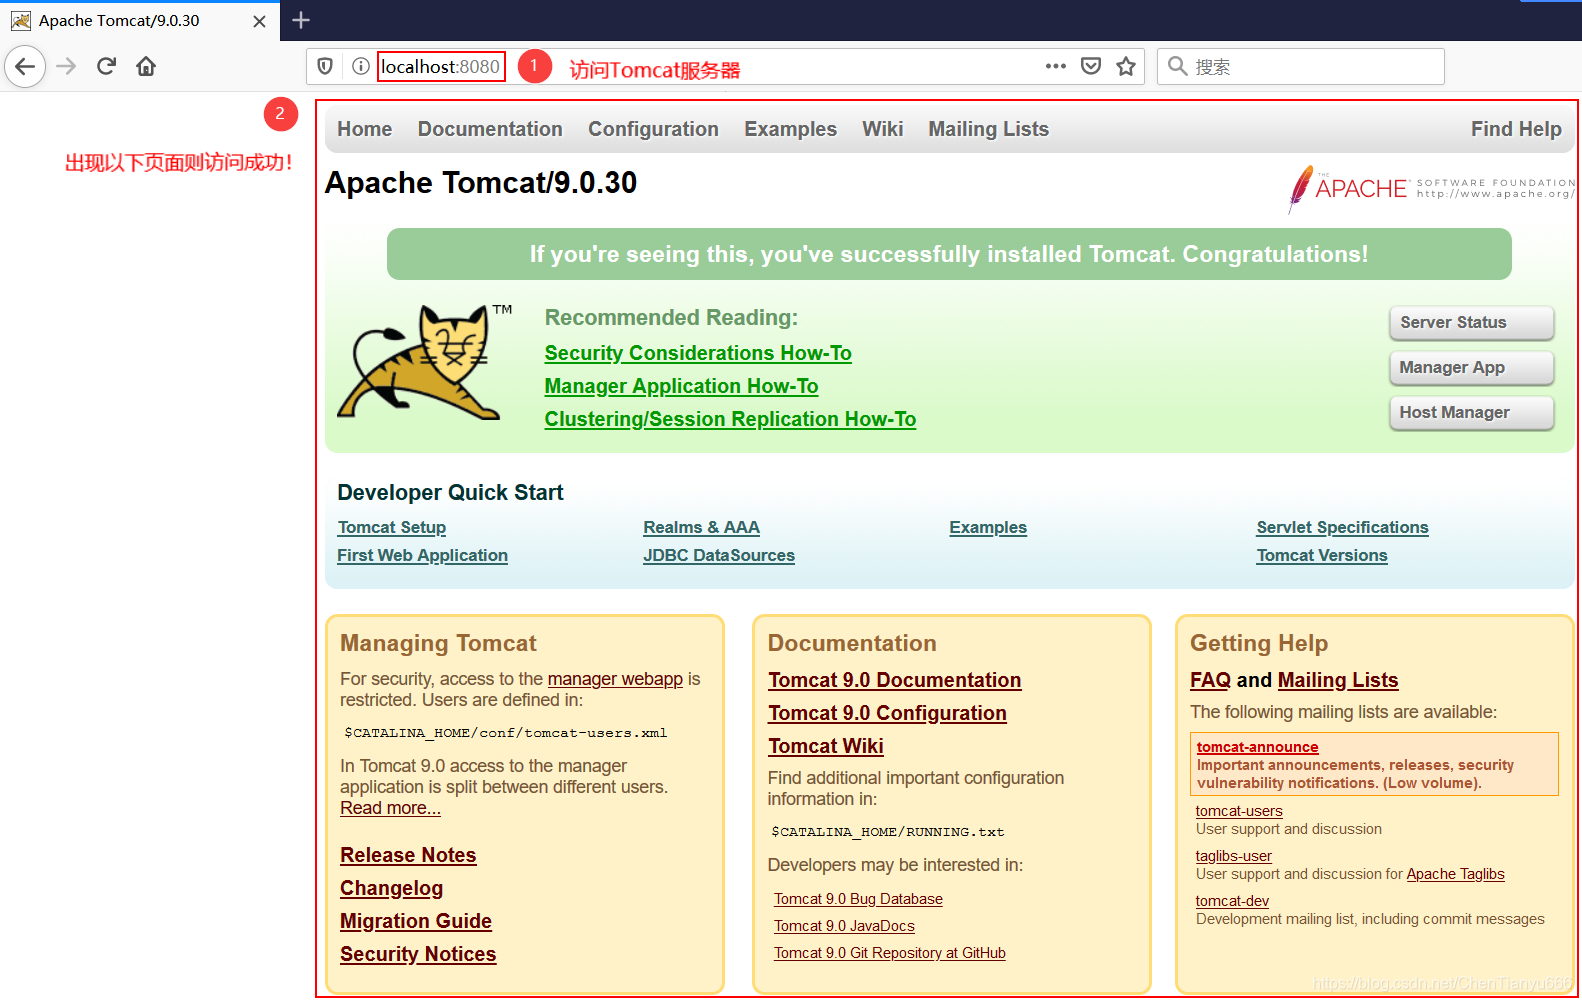The width and height of the screenshot is (1582, 1002).
Task: Click the Apache Software Foundation logo
Action: pyautogui.click(x=1431, y=188)
